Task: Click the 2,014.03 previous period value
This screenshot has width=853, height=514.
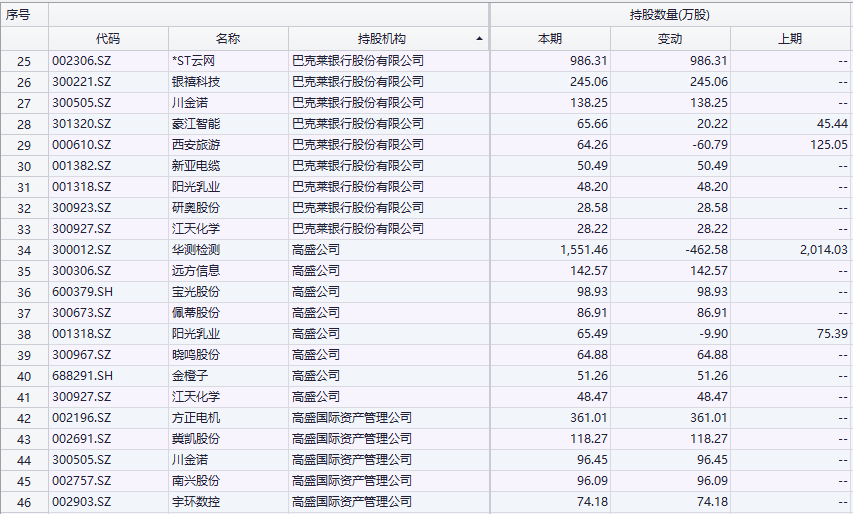Action: [x=824, y=250]
